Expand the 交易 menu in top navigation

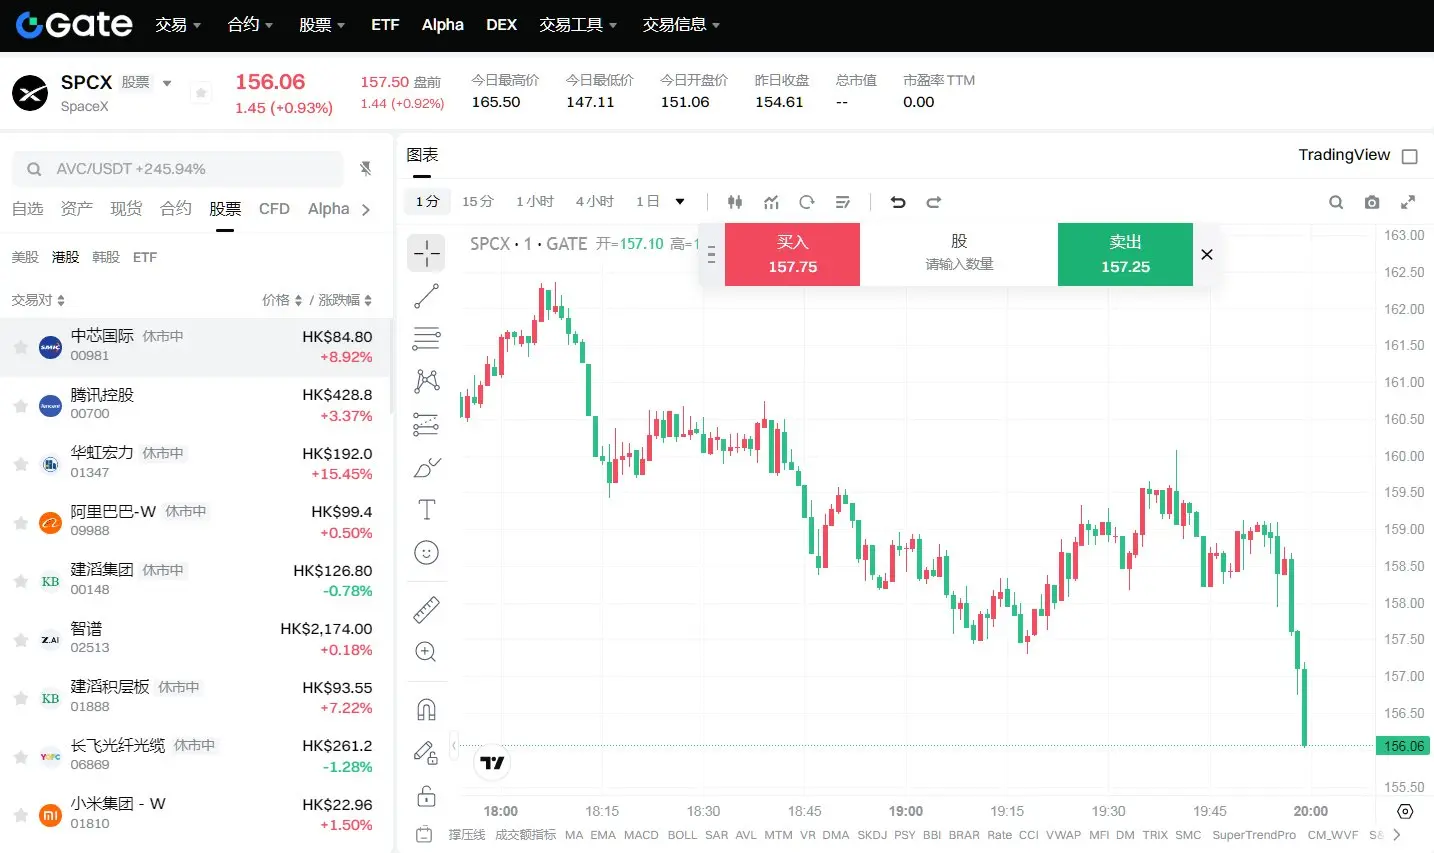tap(178, 25)
